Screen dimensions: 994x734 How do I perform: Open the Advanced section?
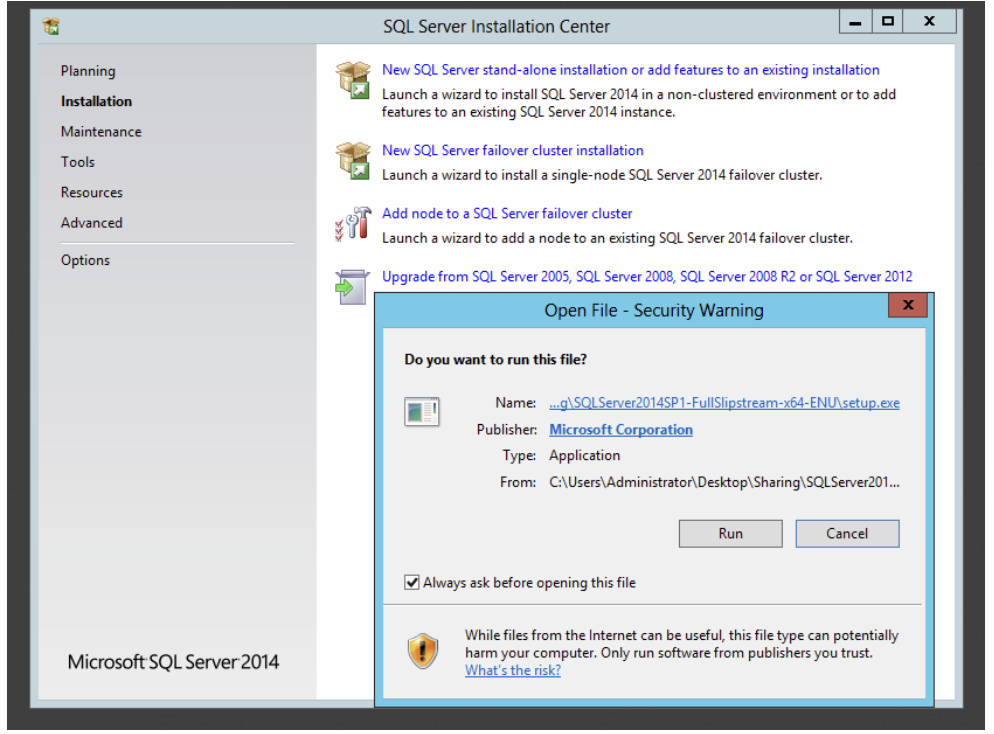tap(92, 223)
